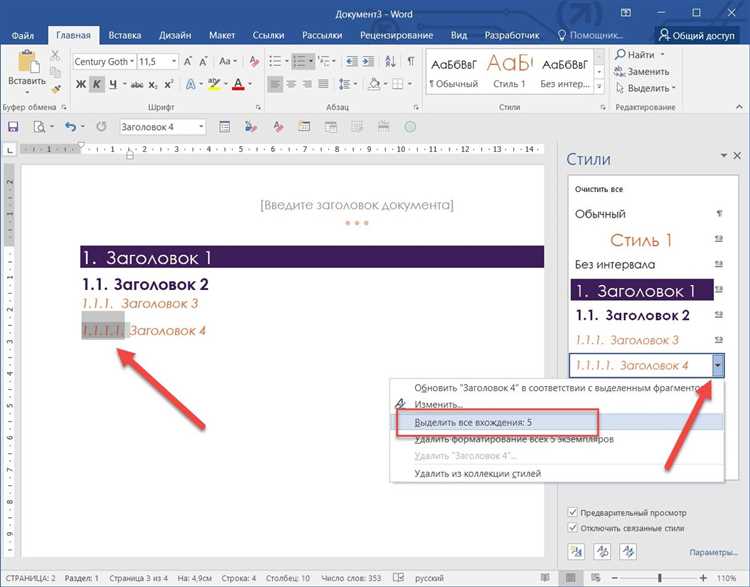Select Изменить... in the context menu
The width and height of the screenshot is (750, 587).
tap(439, 405)
